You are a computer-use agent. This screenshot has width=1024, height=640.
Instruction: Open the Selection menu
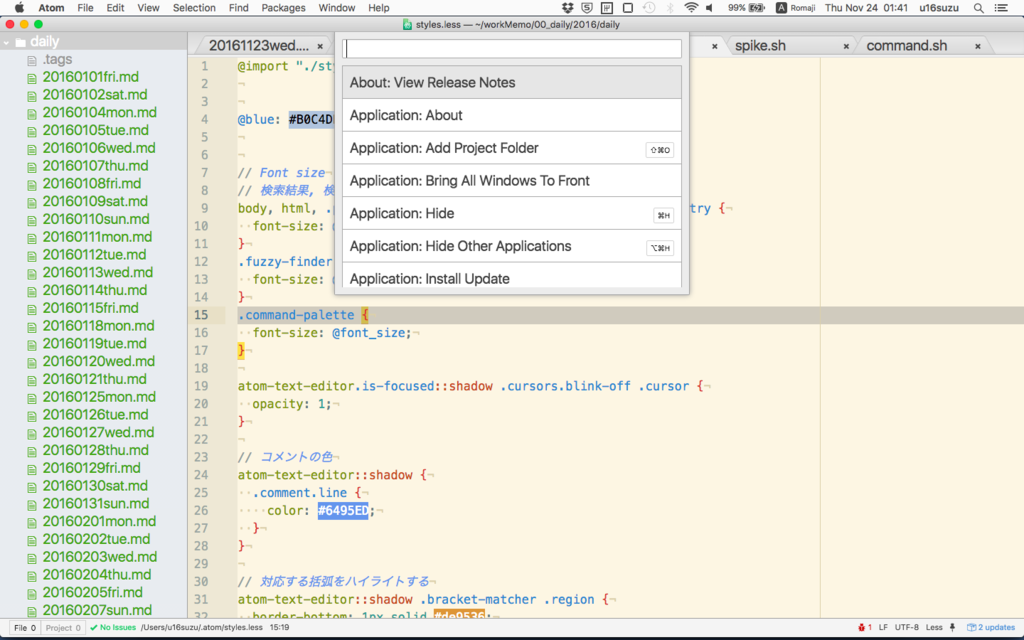(x=194, y=8)
